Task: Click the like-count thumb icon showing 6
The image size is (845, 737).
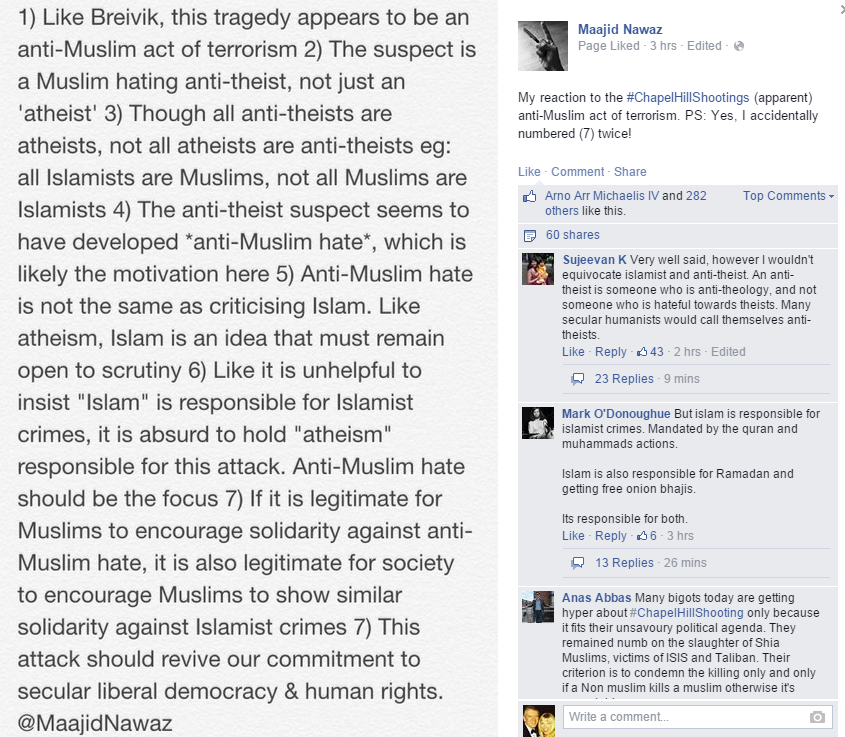Action: click(x=642, y=536)
